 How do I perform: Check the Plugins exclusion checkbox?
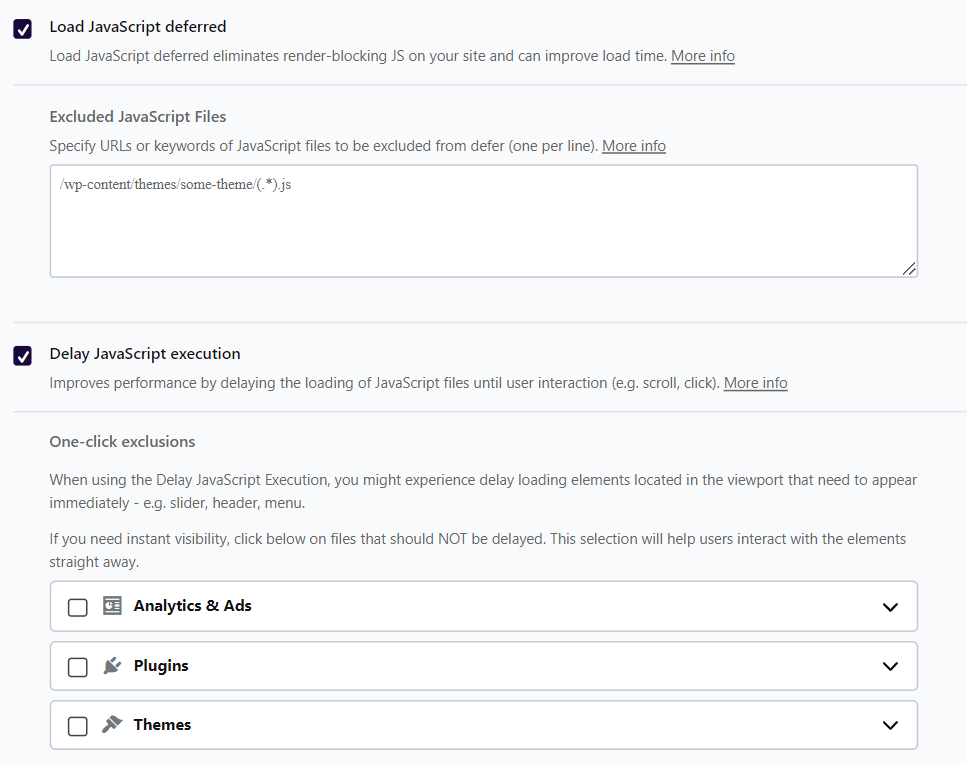(x=77, y=665)
